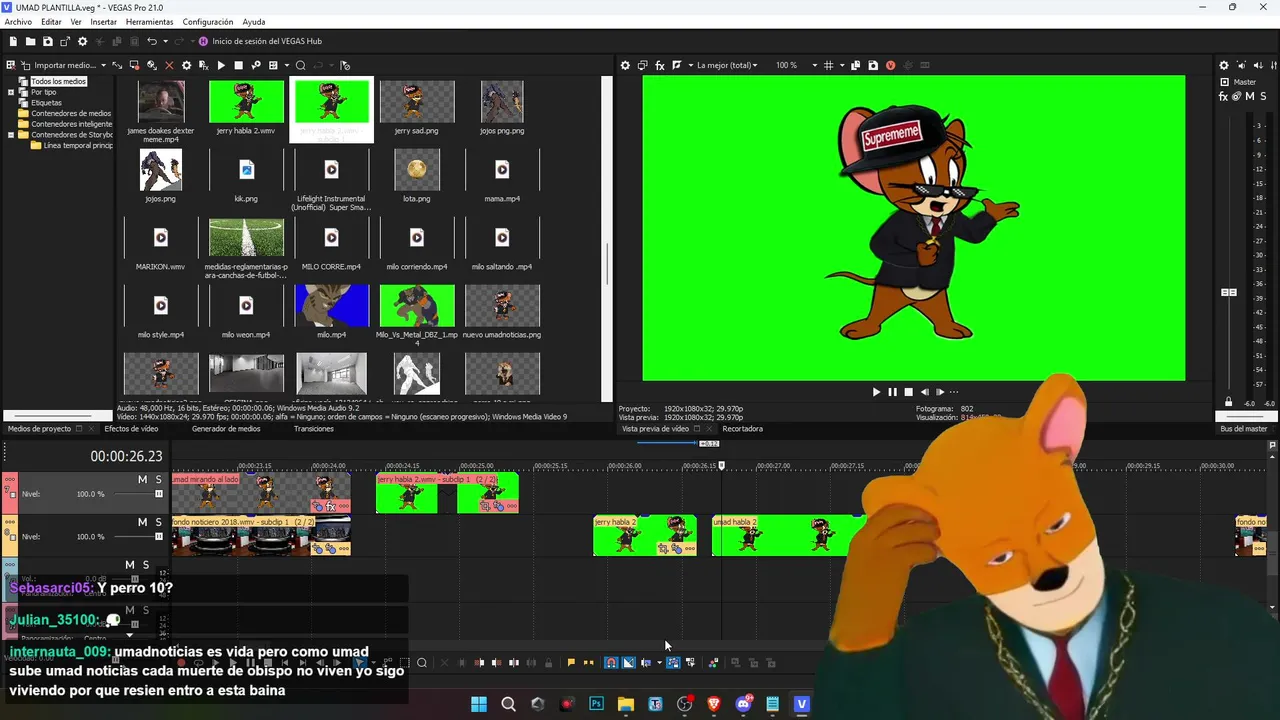
Task: Open Photoshop from the taskbar
Action: click(597, 704)
